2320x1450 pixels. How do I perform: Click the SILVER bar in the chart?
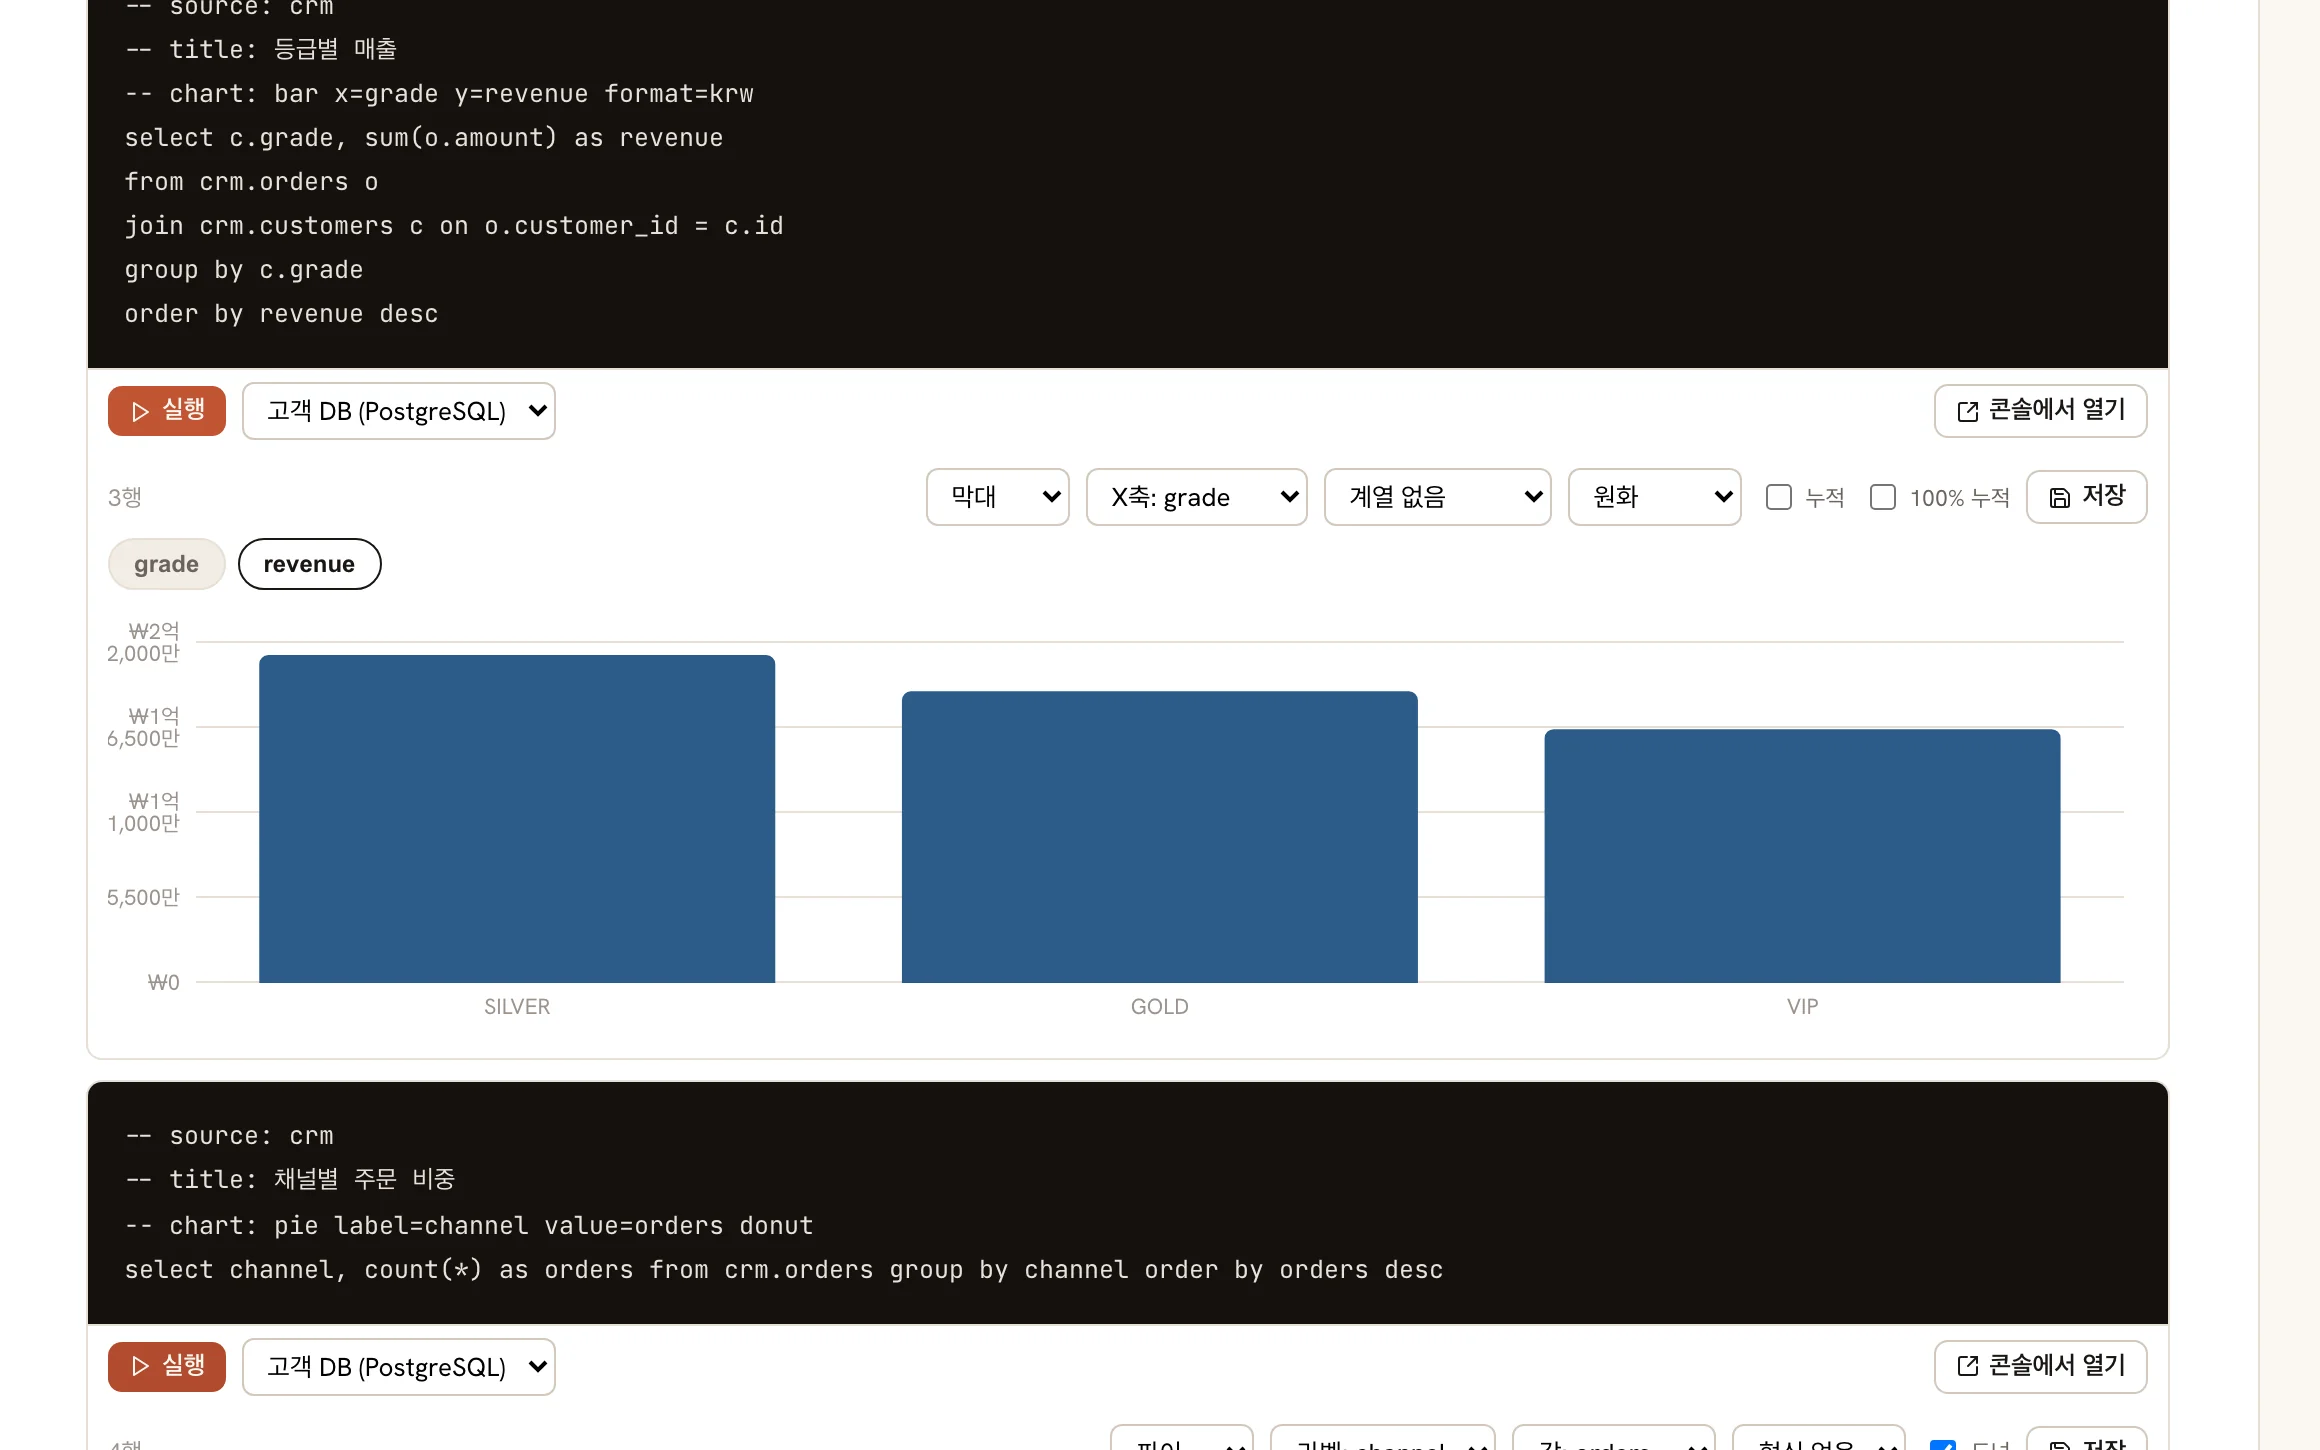click(x=517, y=819)
